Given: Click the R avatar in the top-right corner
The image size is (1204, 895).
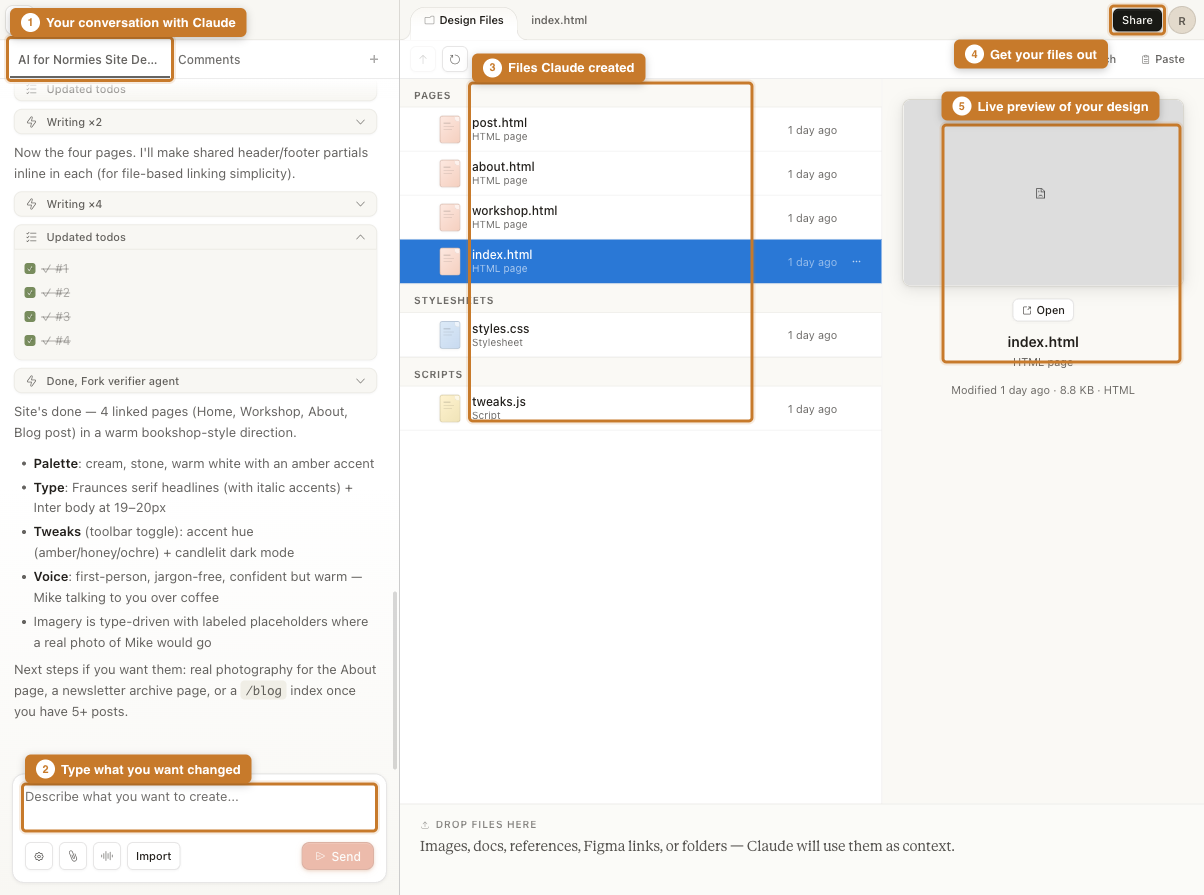Looking at the screenshot, I should 1184,20.
